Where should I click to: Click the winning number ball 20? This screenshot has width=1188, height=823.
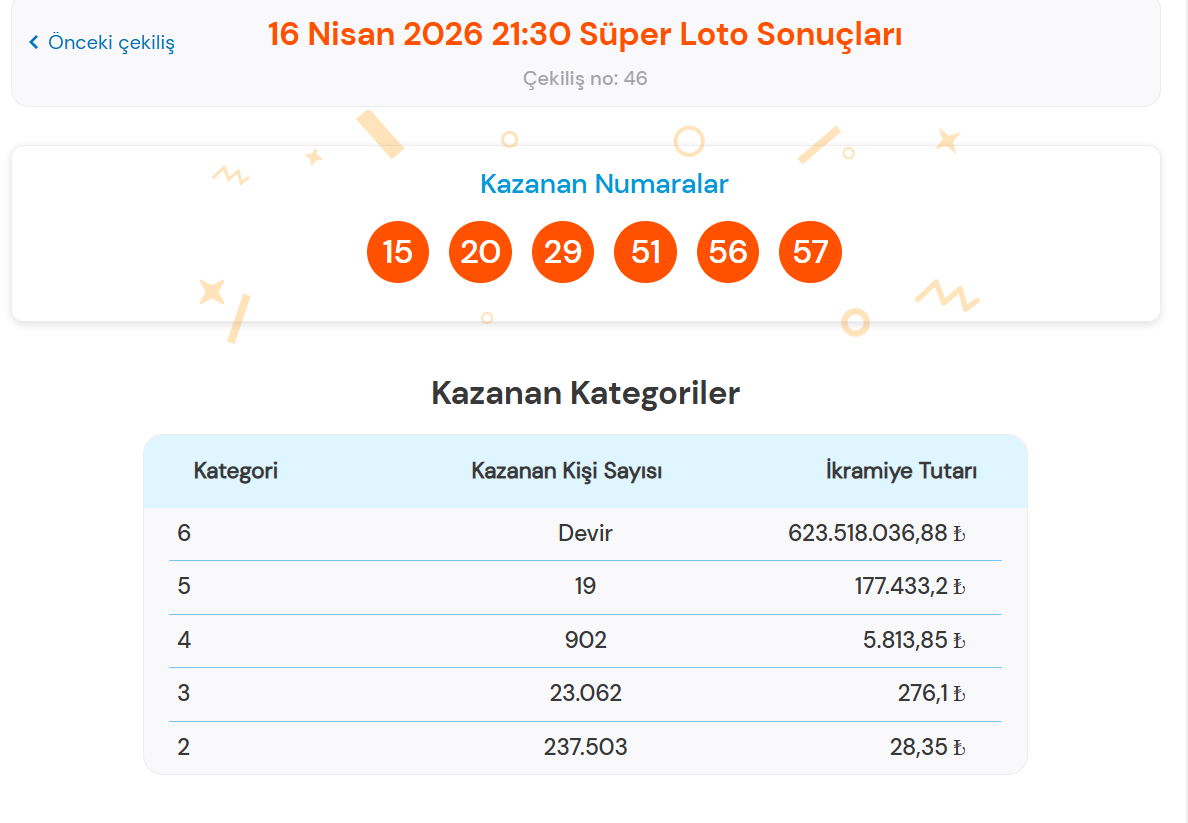pyautogui.click(x=480, y=251)
